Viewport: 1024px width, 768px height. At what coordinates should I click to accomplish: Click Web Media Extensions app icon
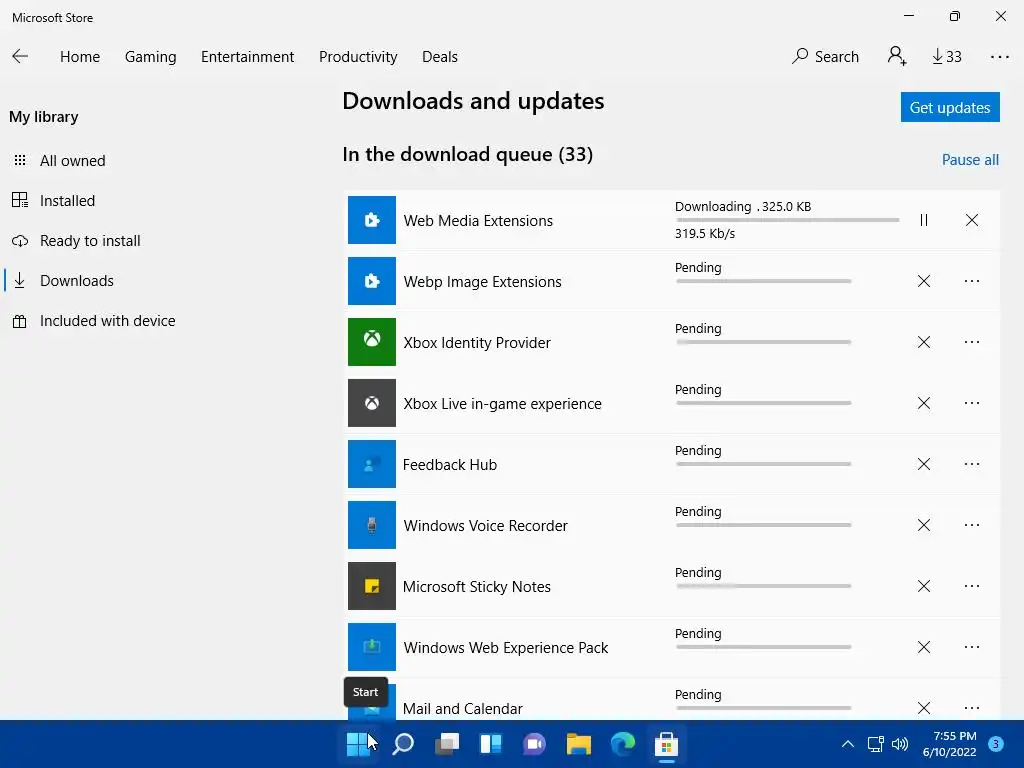(x=372, y=220)
